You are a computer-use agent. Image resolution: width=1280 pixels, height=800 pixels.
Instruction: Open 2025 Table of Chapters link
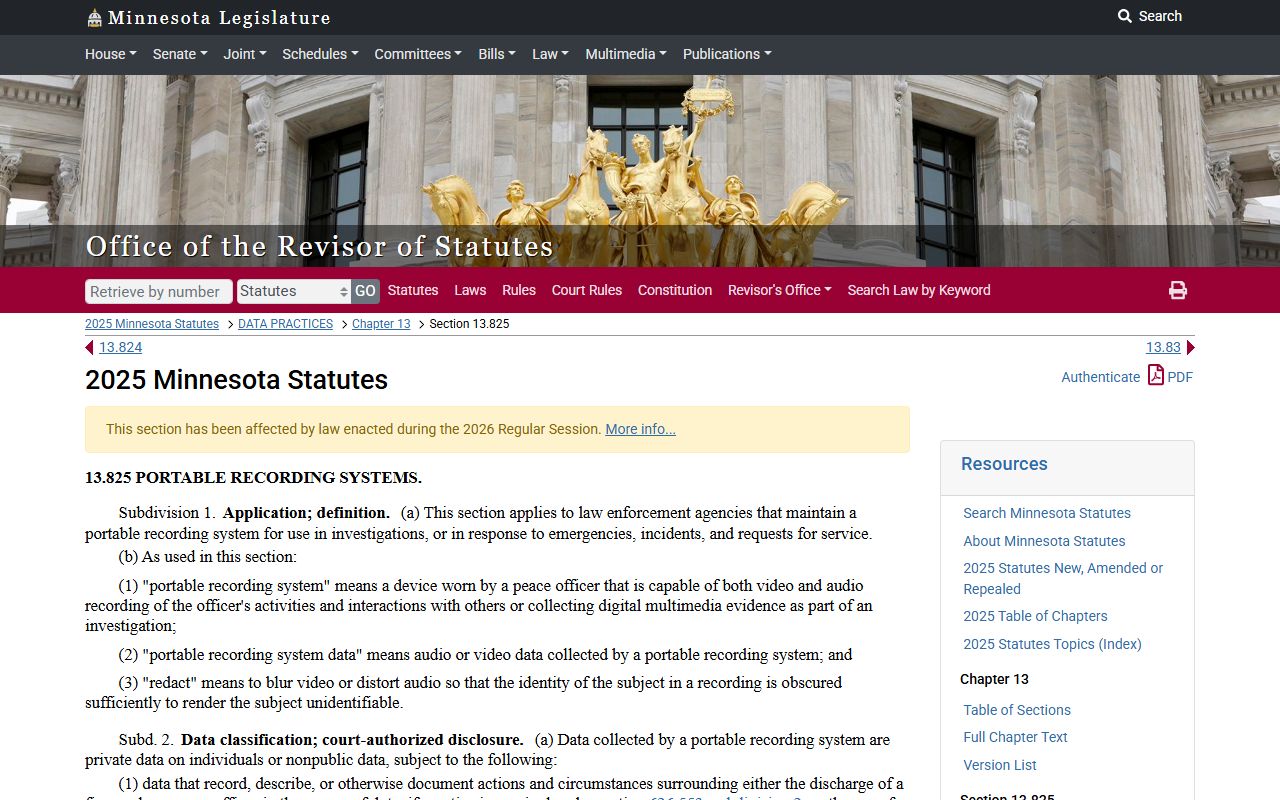1035,616
